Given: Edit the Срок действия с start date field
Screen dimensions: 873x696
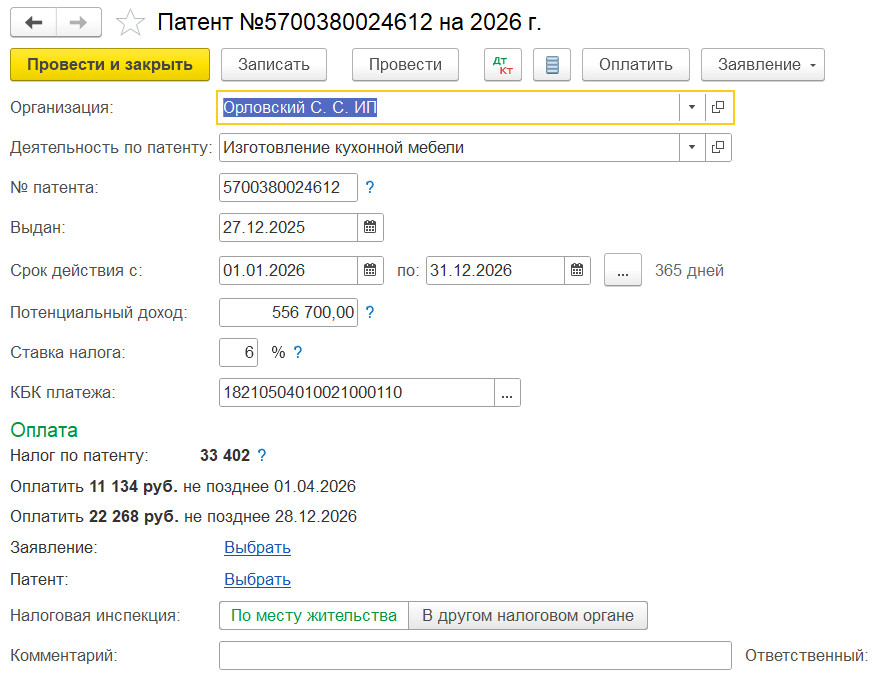Looking at the screenshot, I should click(288, 270).
